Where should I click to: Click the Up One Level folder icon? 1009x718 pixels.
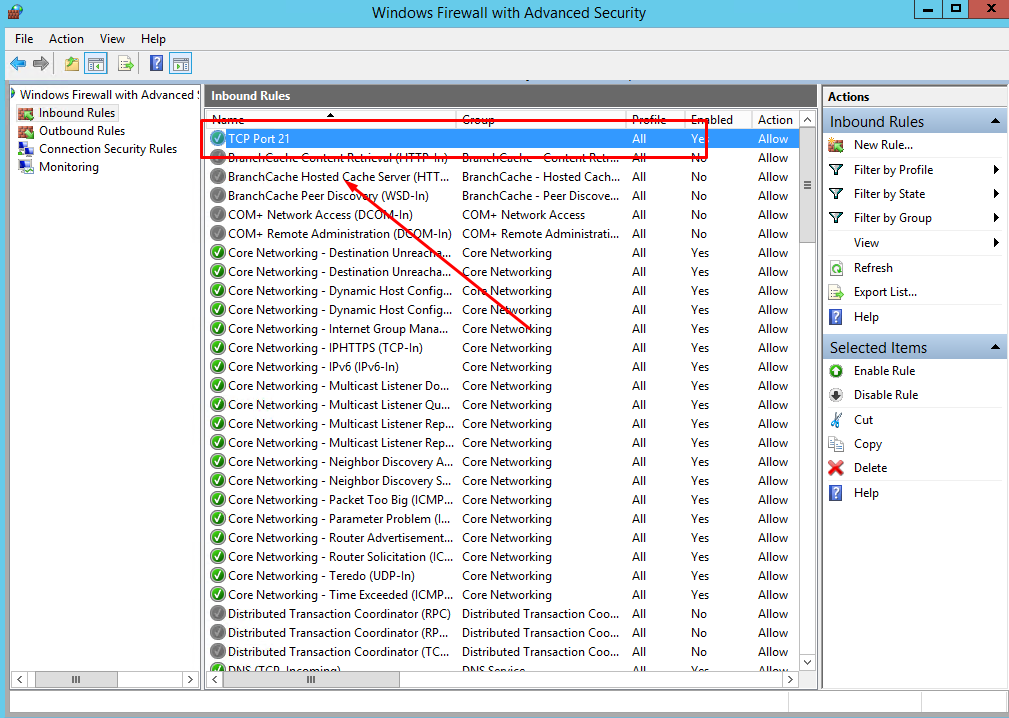click(x=71, y=64)
